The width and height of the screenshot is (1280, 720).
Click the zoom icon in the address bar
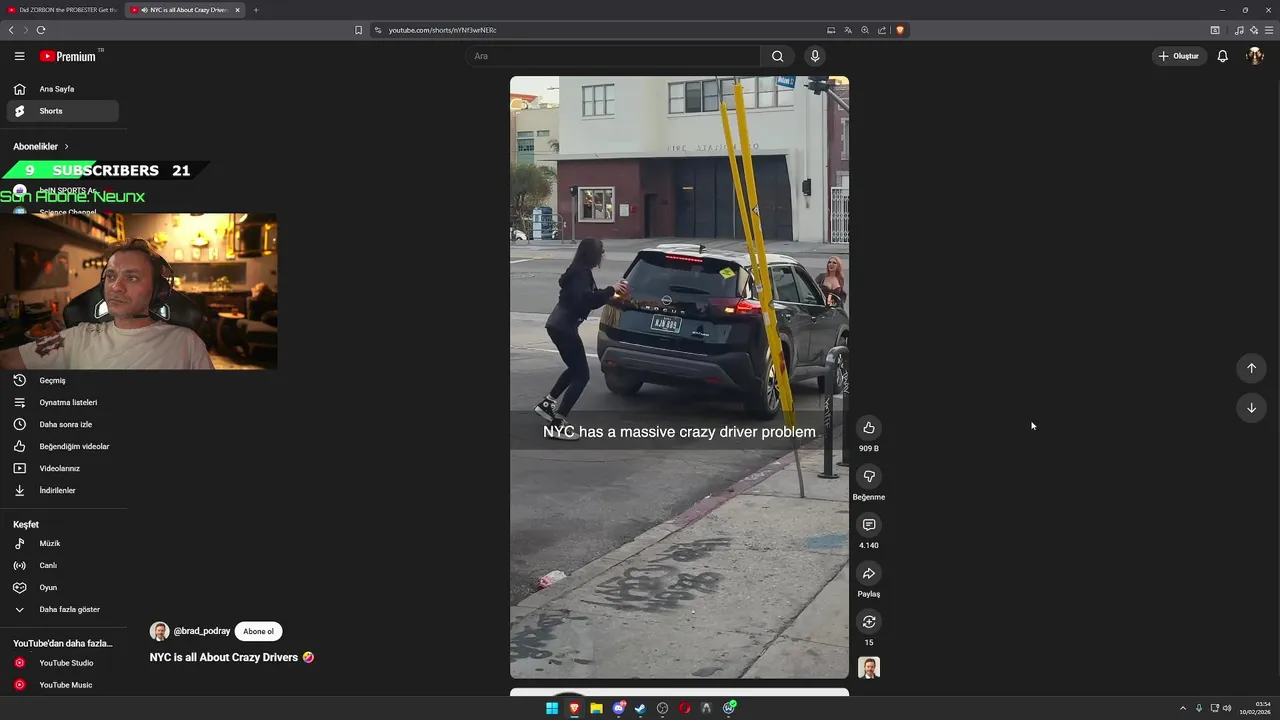click(x=865, y=30)
